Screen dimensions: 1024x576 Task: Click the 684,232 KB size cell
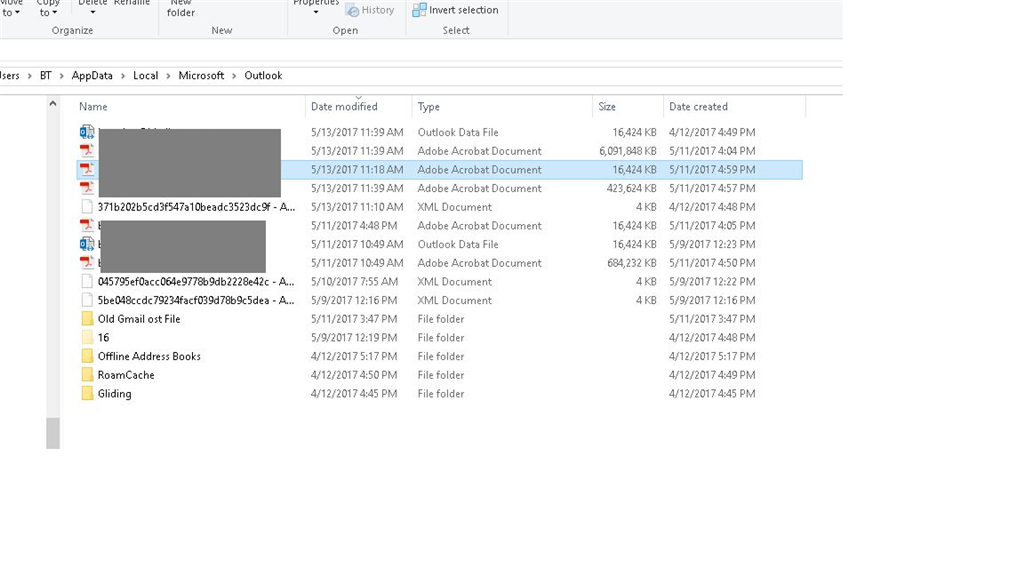tap(632, 263)
